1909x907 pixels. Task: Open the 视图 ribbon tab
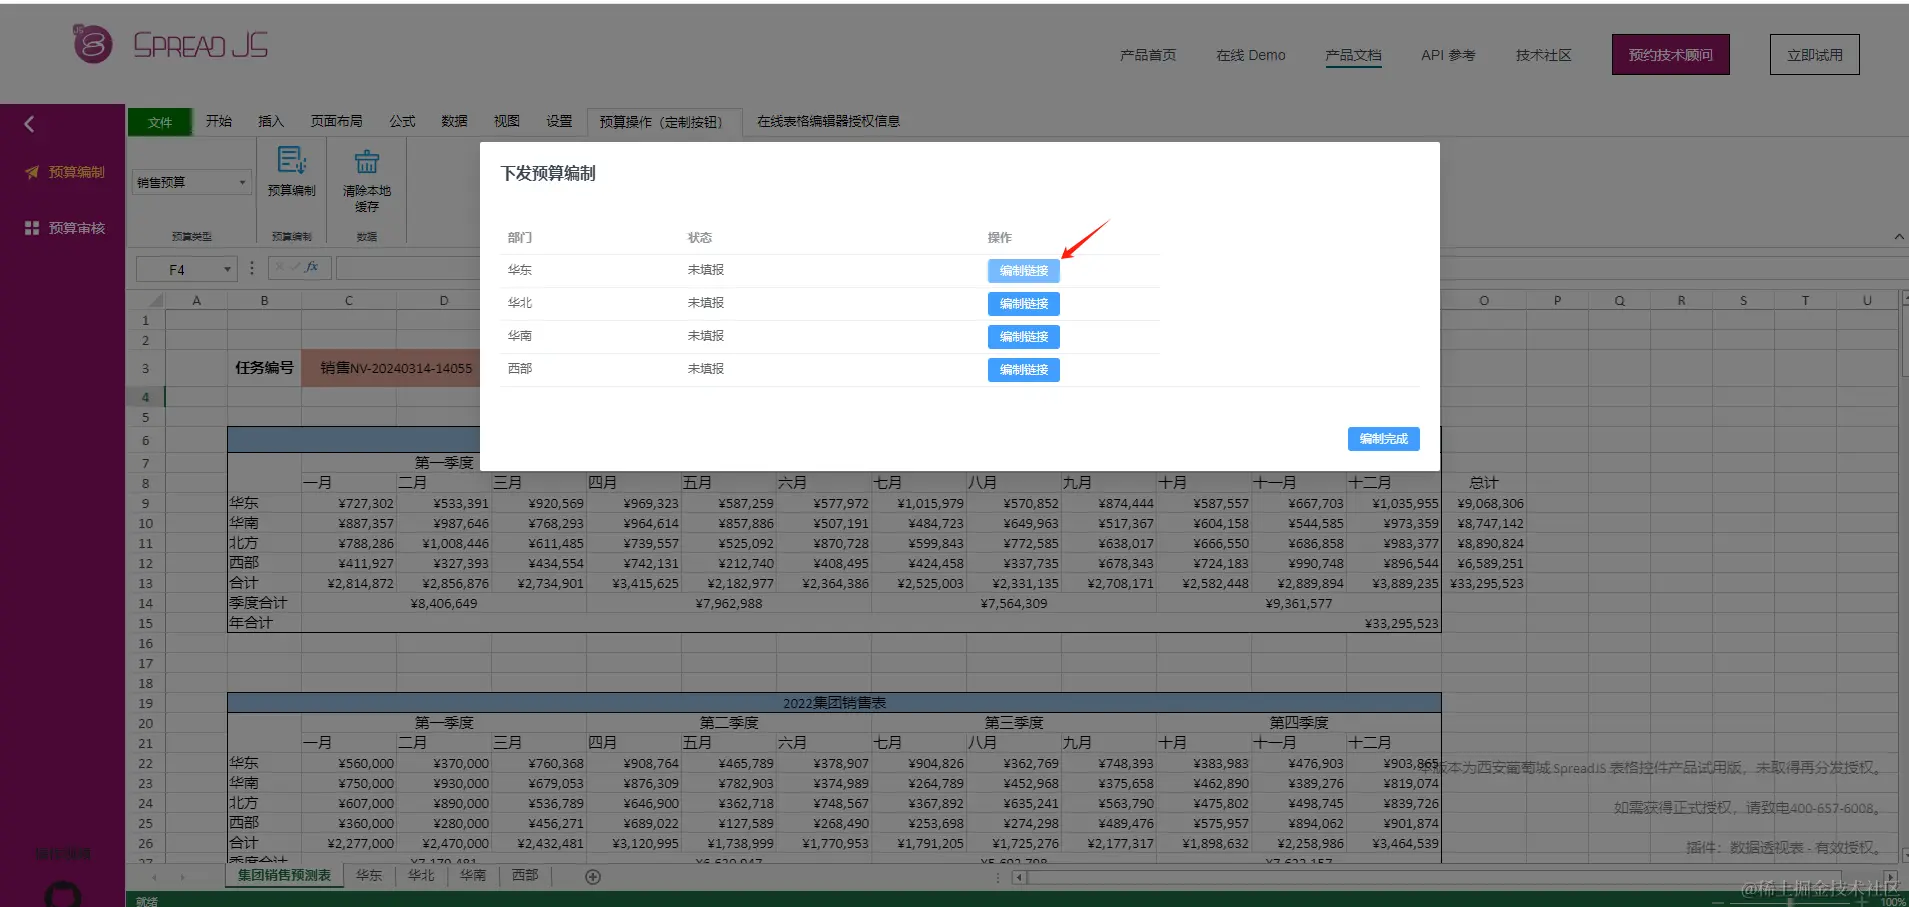507,121
